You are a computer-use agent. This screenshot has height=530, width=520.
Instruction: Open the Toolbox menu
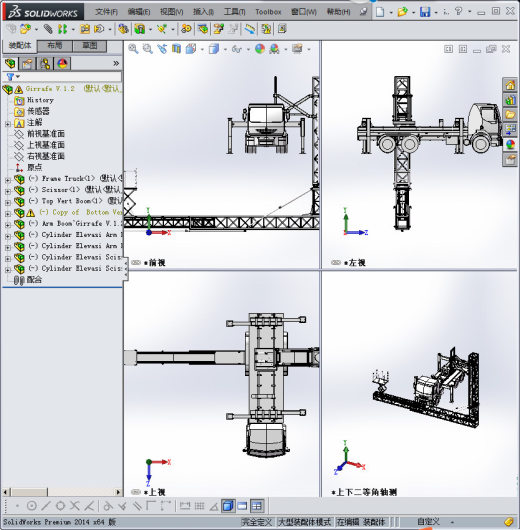[268, 12]
